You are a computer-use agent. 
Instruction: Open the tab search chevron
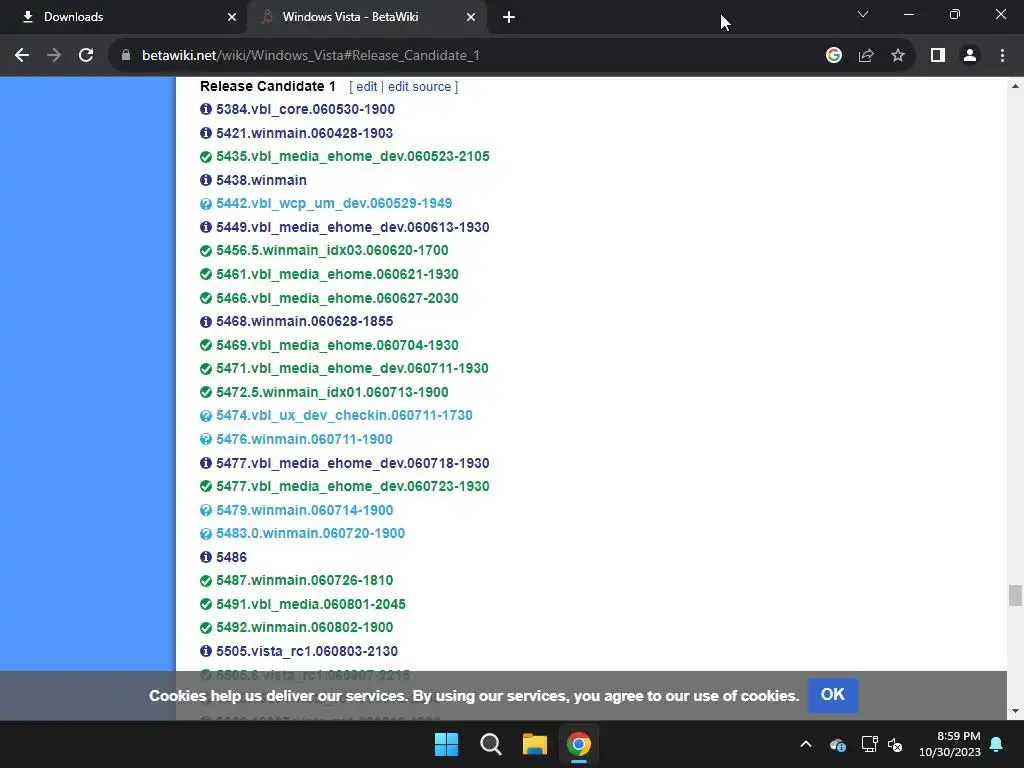(863, 14)
